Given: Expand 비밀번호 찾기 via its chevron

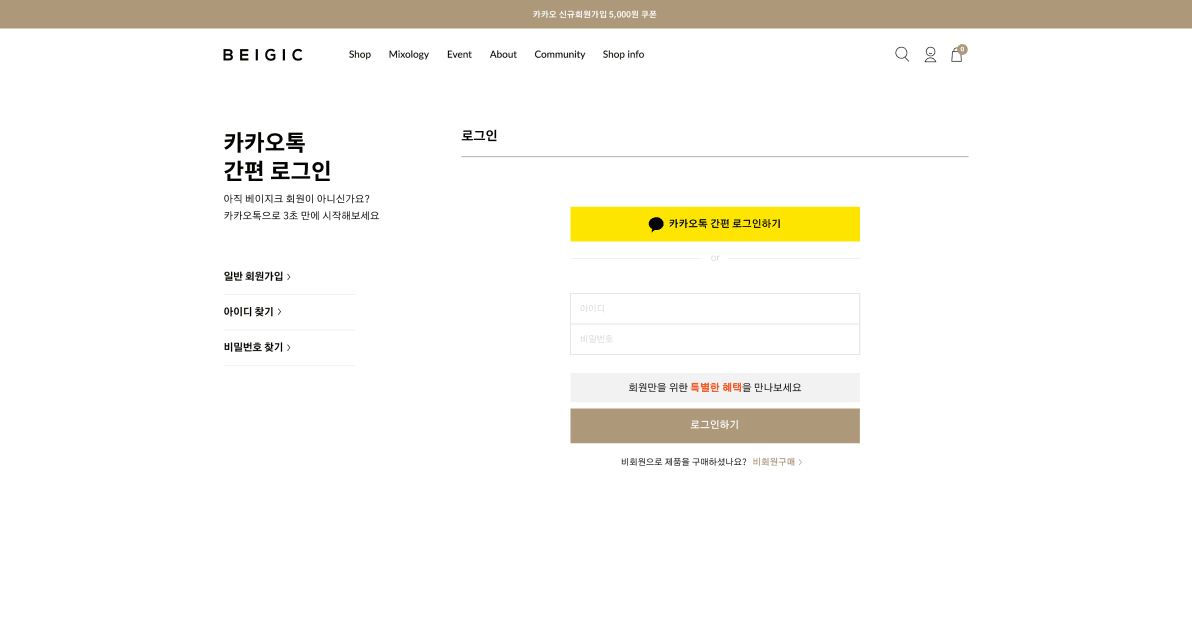Looking at the screenshot, I should 289,347.
